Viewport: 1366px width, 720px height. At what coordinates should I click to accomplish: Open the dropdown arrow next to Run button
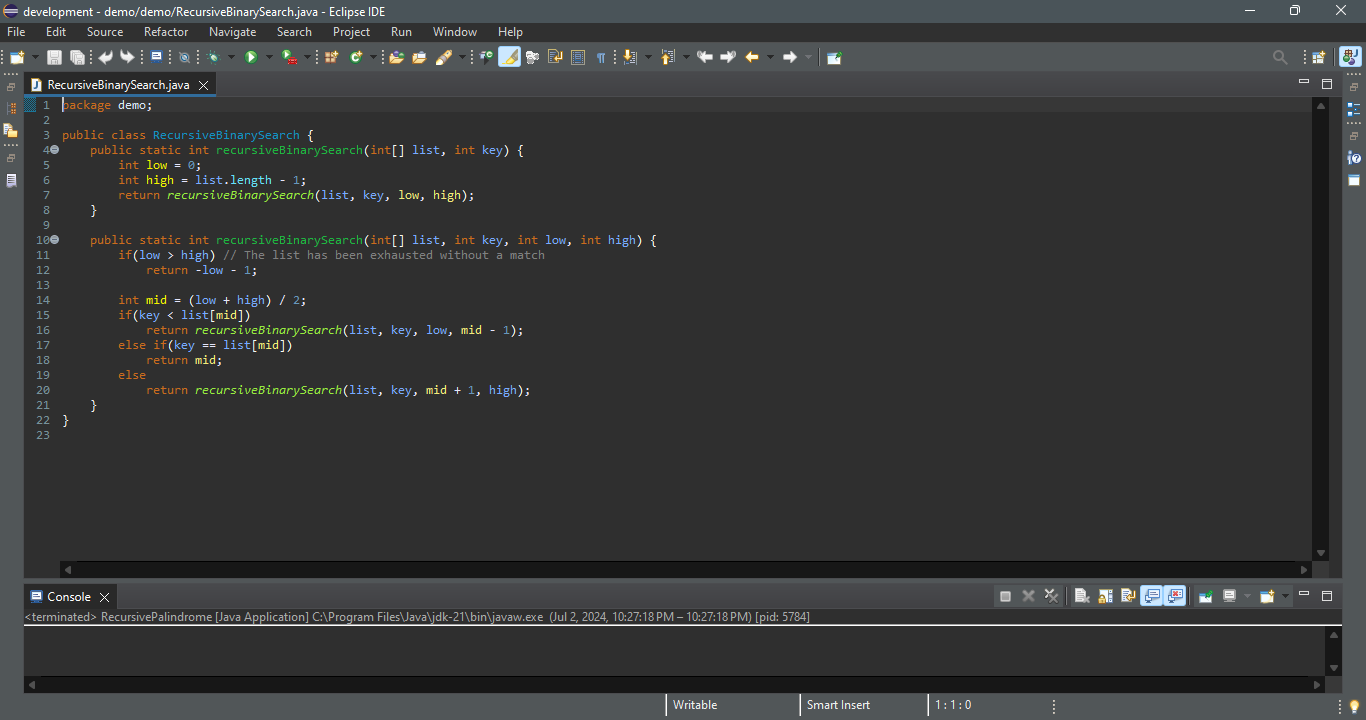point(268,57)
